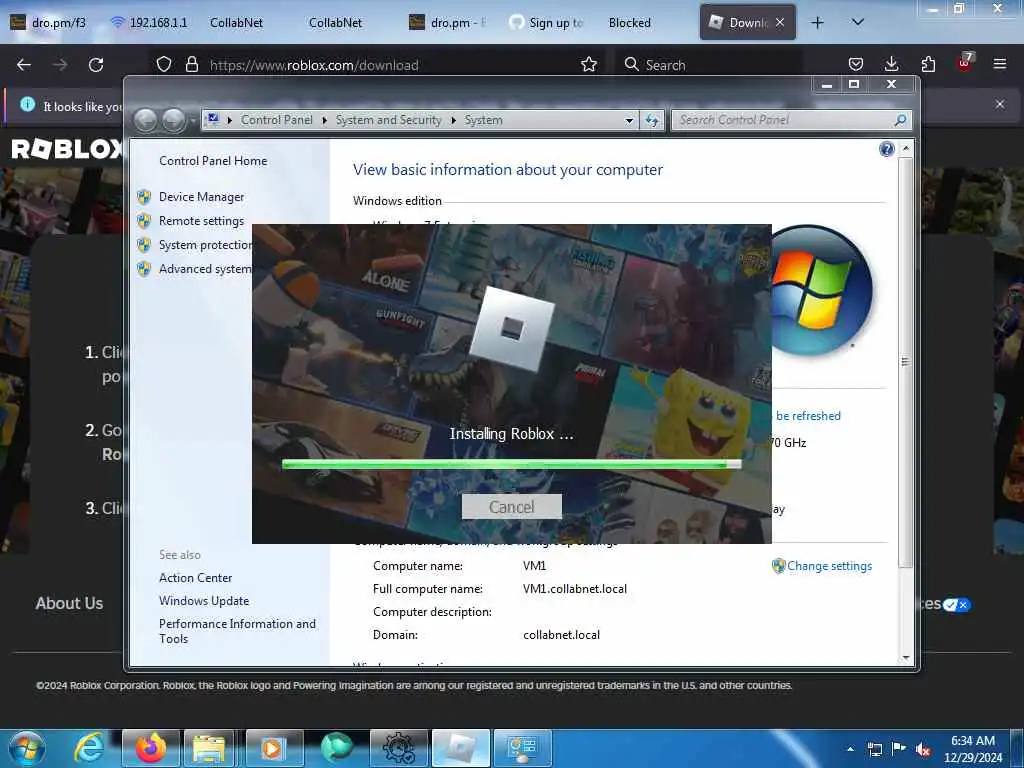Switch to the dro.pm/f3 browser tab
The height and width of the screenshot is (768, 1024).
click(48, 23)
